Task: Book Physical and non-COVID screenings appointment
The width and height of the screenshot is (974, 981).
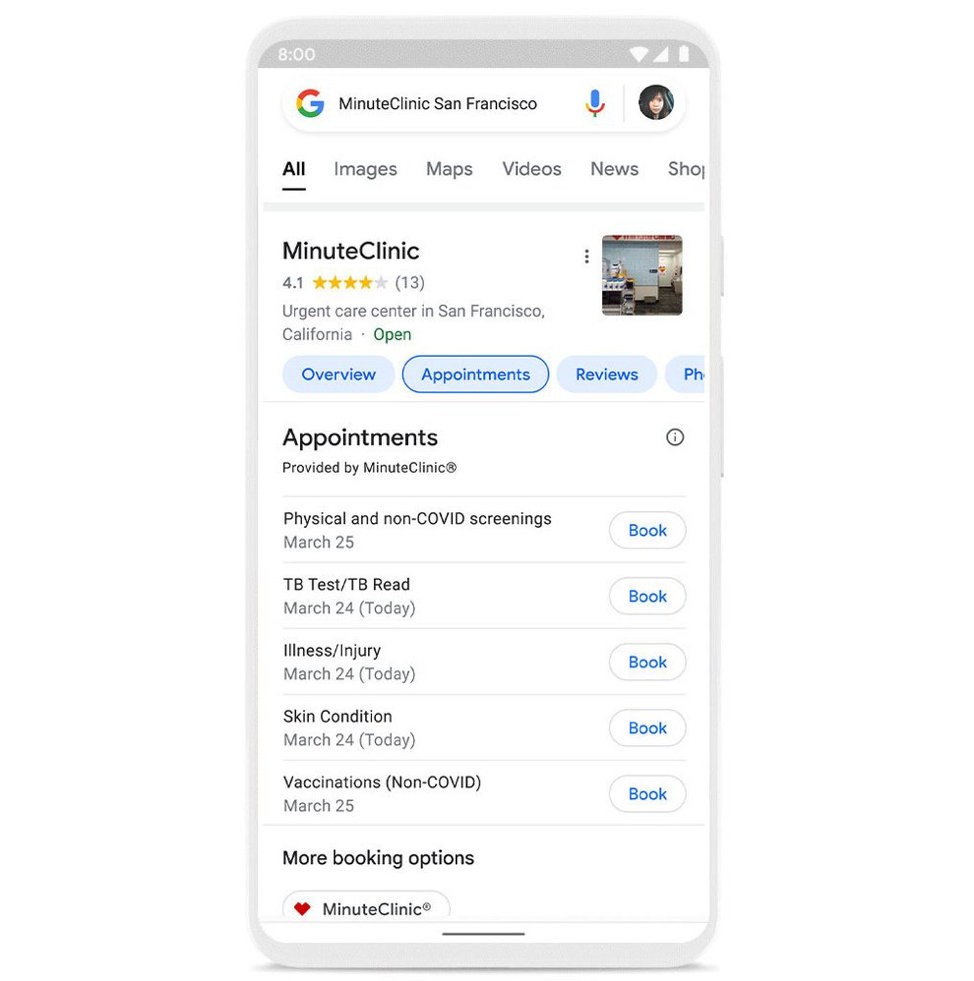Action: click(x=647, y=531)
